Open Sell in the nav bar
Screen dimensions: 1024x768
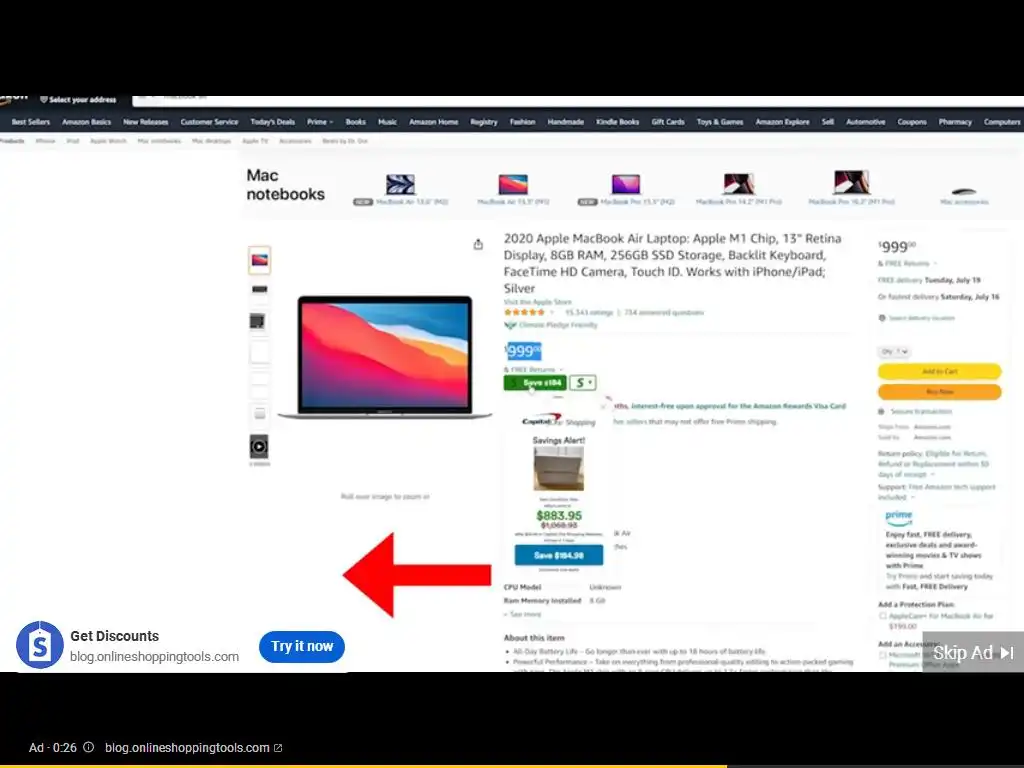point(827,122)
